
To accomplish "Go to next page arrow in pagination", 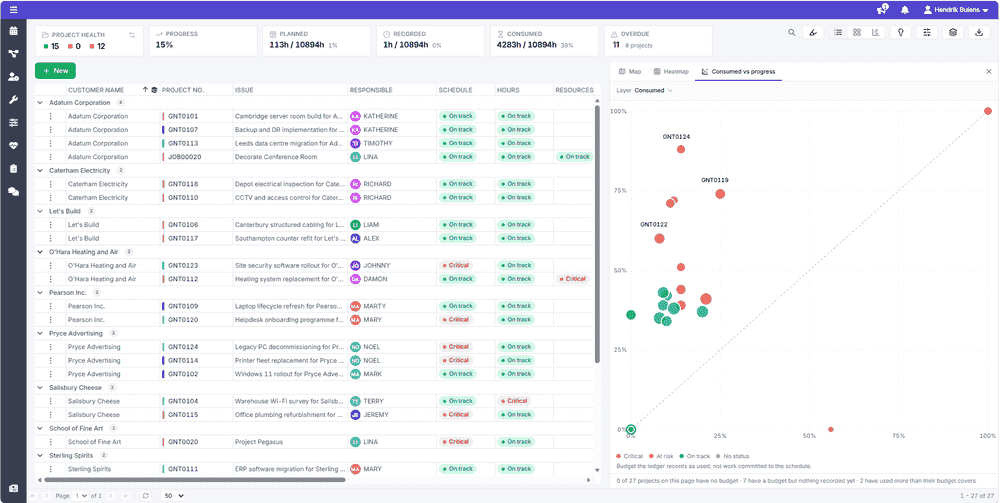I will [110, 495].
